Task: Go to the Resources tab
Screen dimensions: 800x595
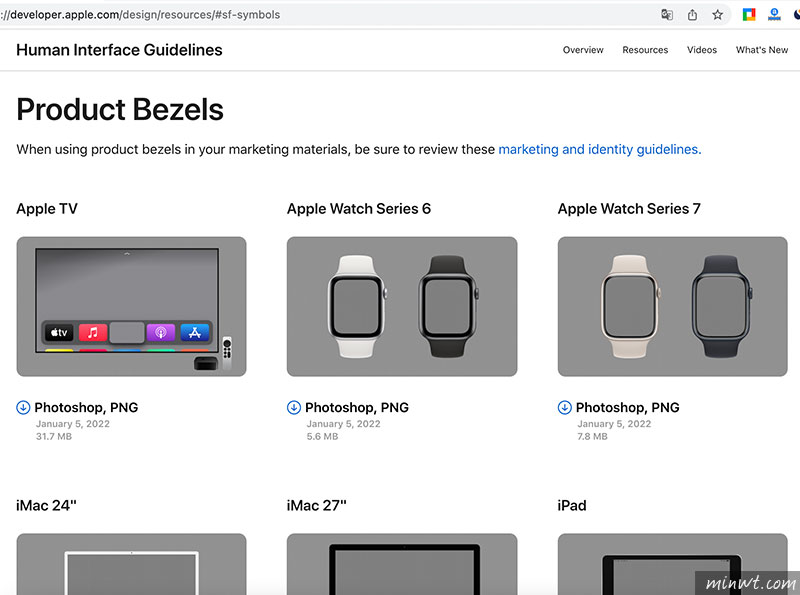Action: point(645,50)
